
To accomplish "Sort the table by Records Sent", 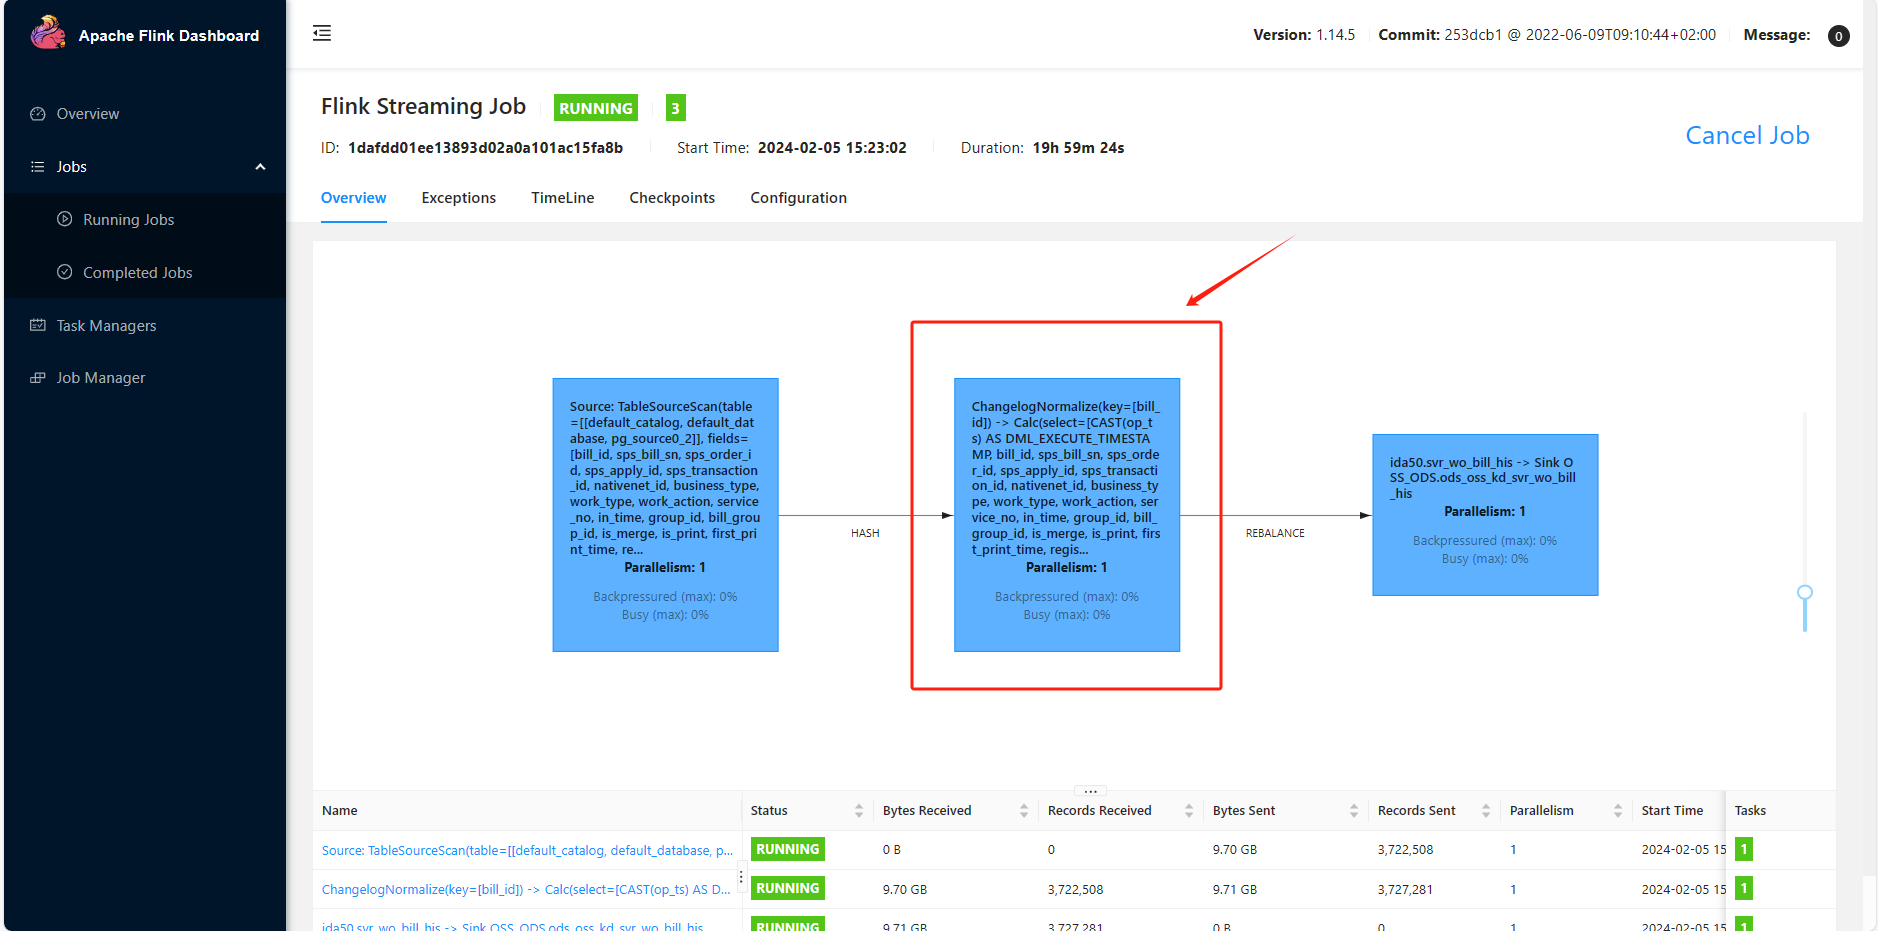I will [x=1486, y=811].
